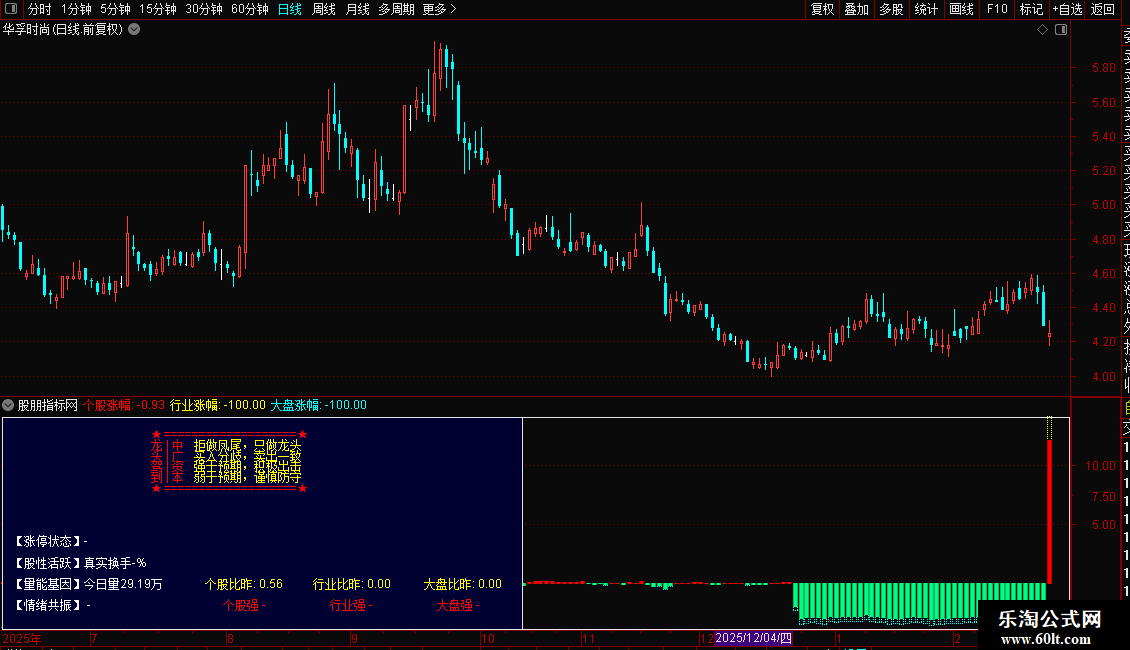Click the 个股涨幅 value label
The image size is (1130, 650).
pos(124,405)
